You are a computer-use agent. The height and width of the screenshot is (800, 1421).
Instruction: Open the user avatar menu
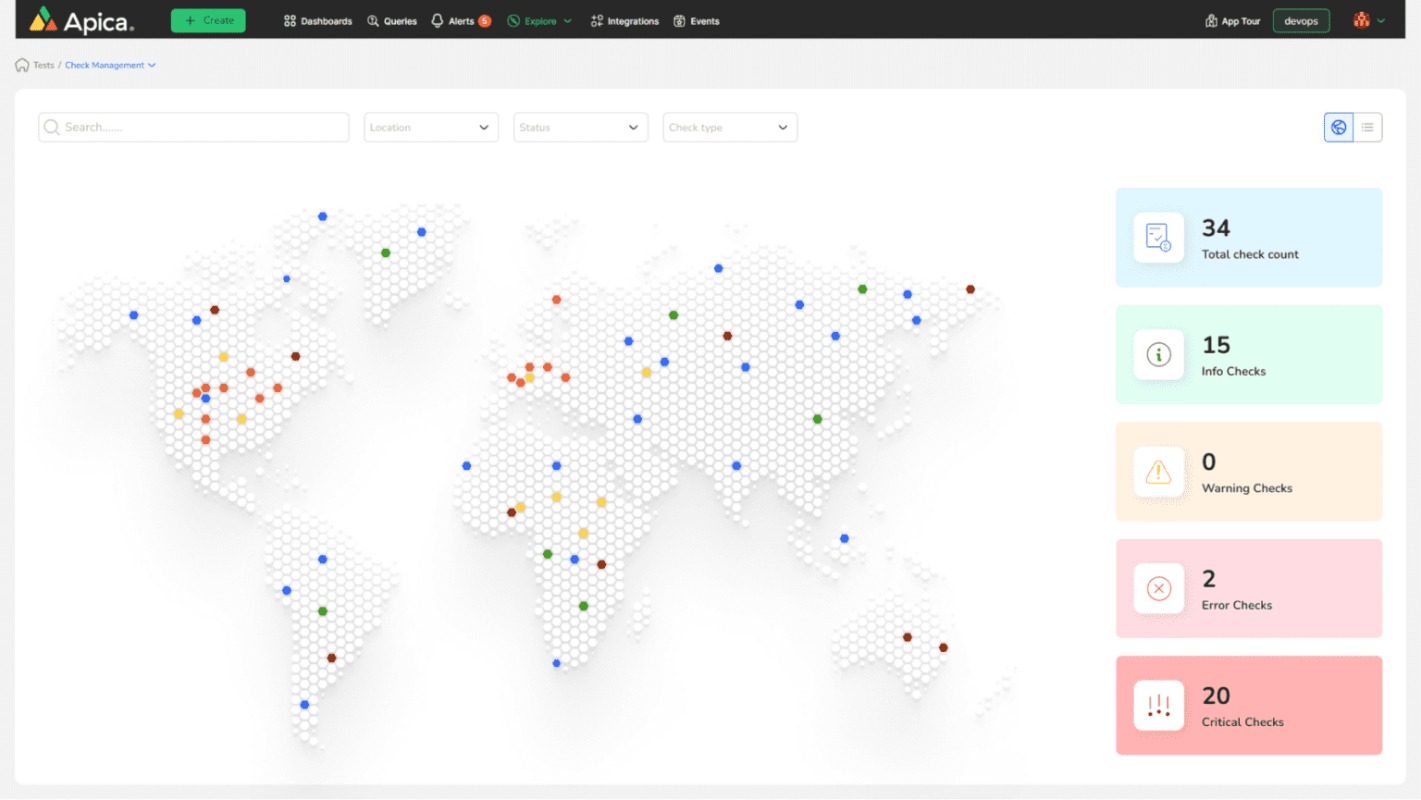pyautogui.click(x=1368, y=20)
